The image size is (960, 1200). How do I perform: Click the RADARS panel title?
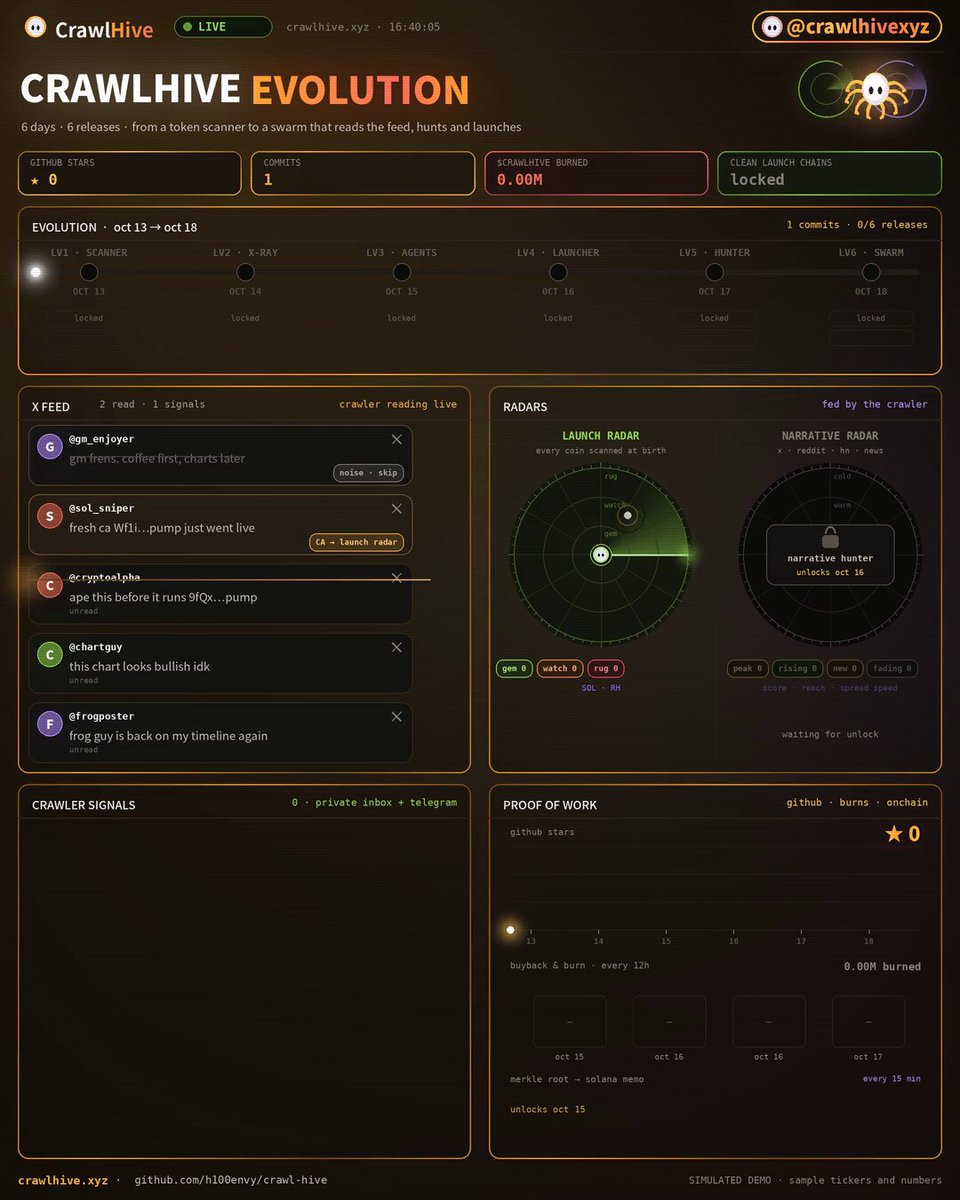coord(525,407)
